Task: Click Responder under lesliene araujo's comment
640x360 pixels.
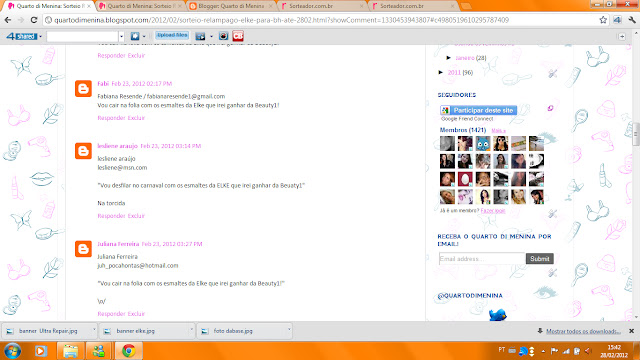Action: pos(111,216)
